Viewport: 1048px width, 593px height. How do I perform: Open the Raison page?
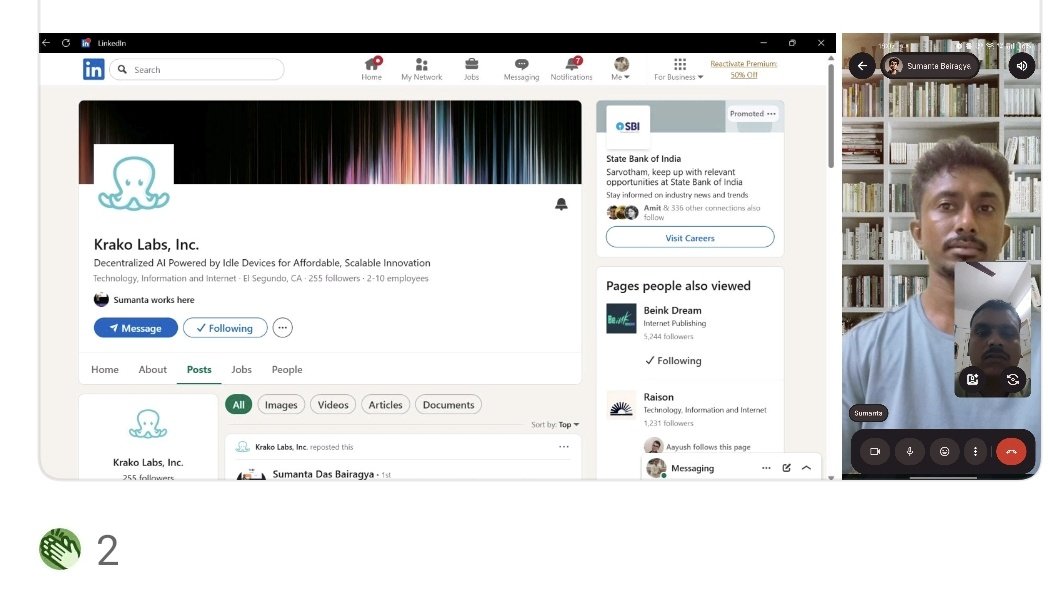(x=658, y=397)
